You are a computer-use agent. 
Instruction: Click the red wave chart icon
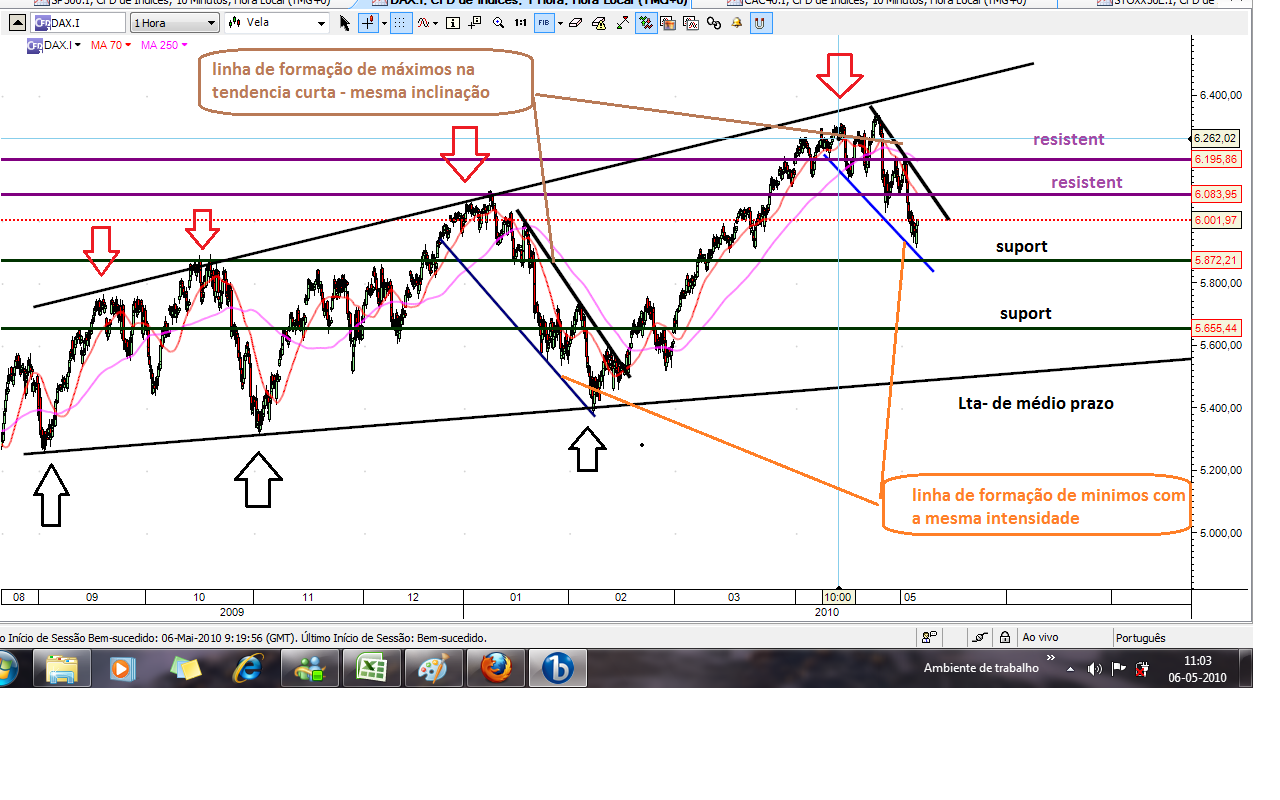pyautogui.click(x=691, y=23)
